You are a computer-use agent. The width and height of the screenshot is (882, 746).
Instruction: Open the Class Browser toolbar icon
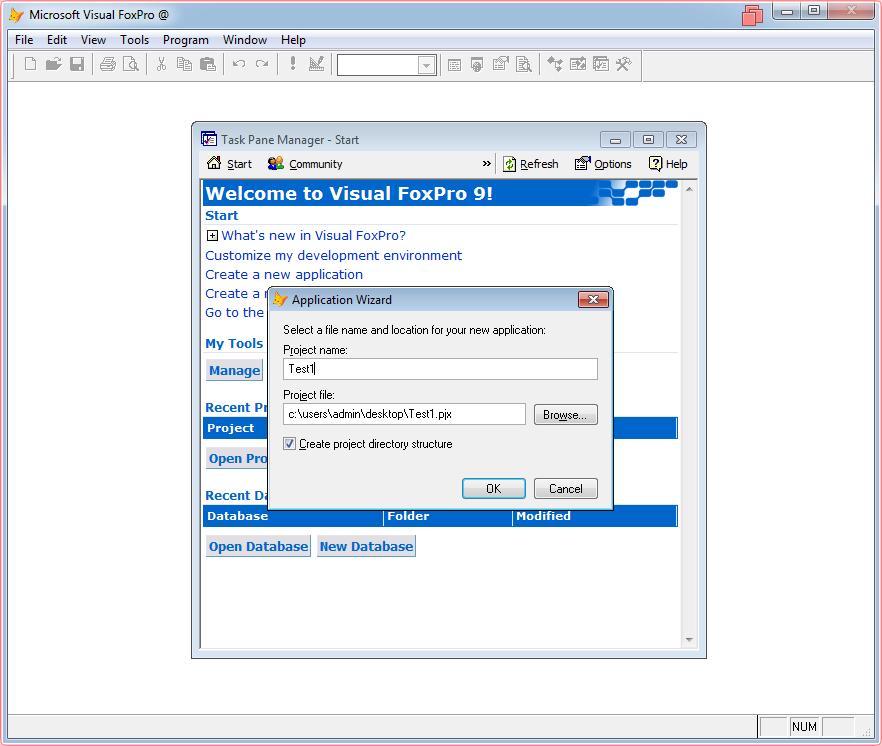(555, 64)
